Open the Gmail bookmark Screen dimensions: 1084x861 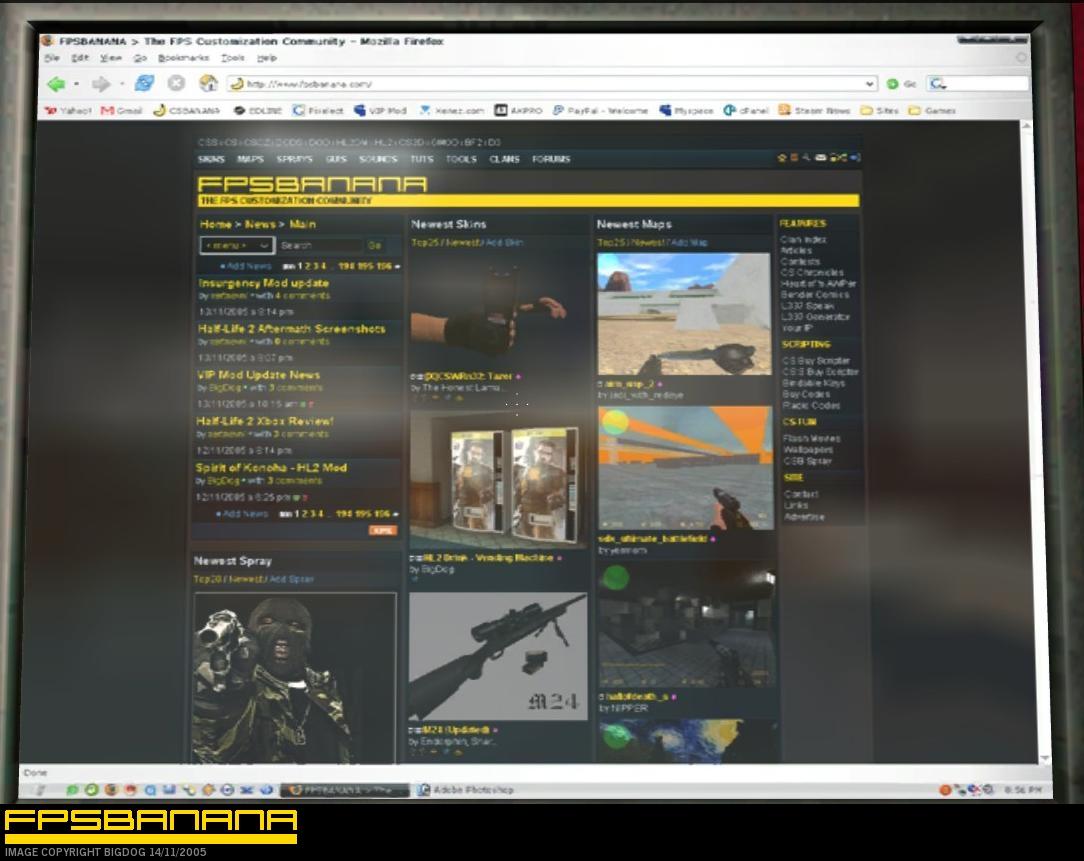pyautogui.click(x=122, y=110)
